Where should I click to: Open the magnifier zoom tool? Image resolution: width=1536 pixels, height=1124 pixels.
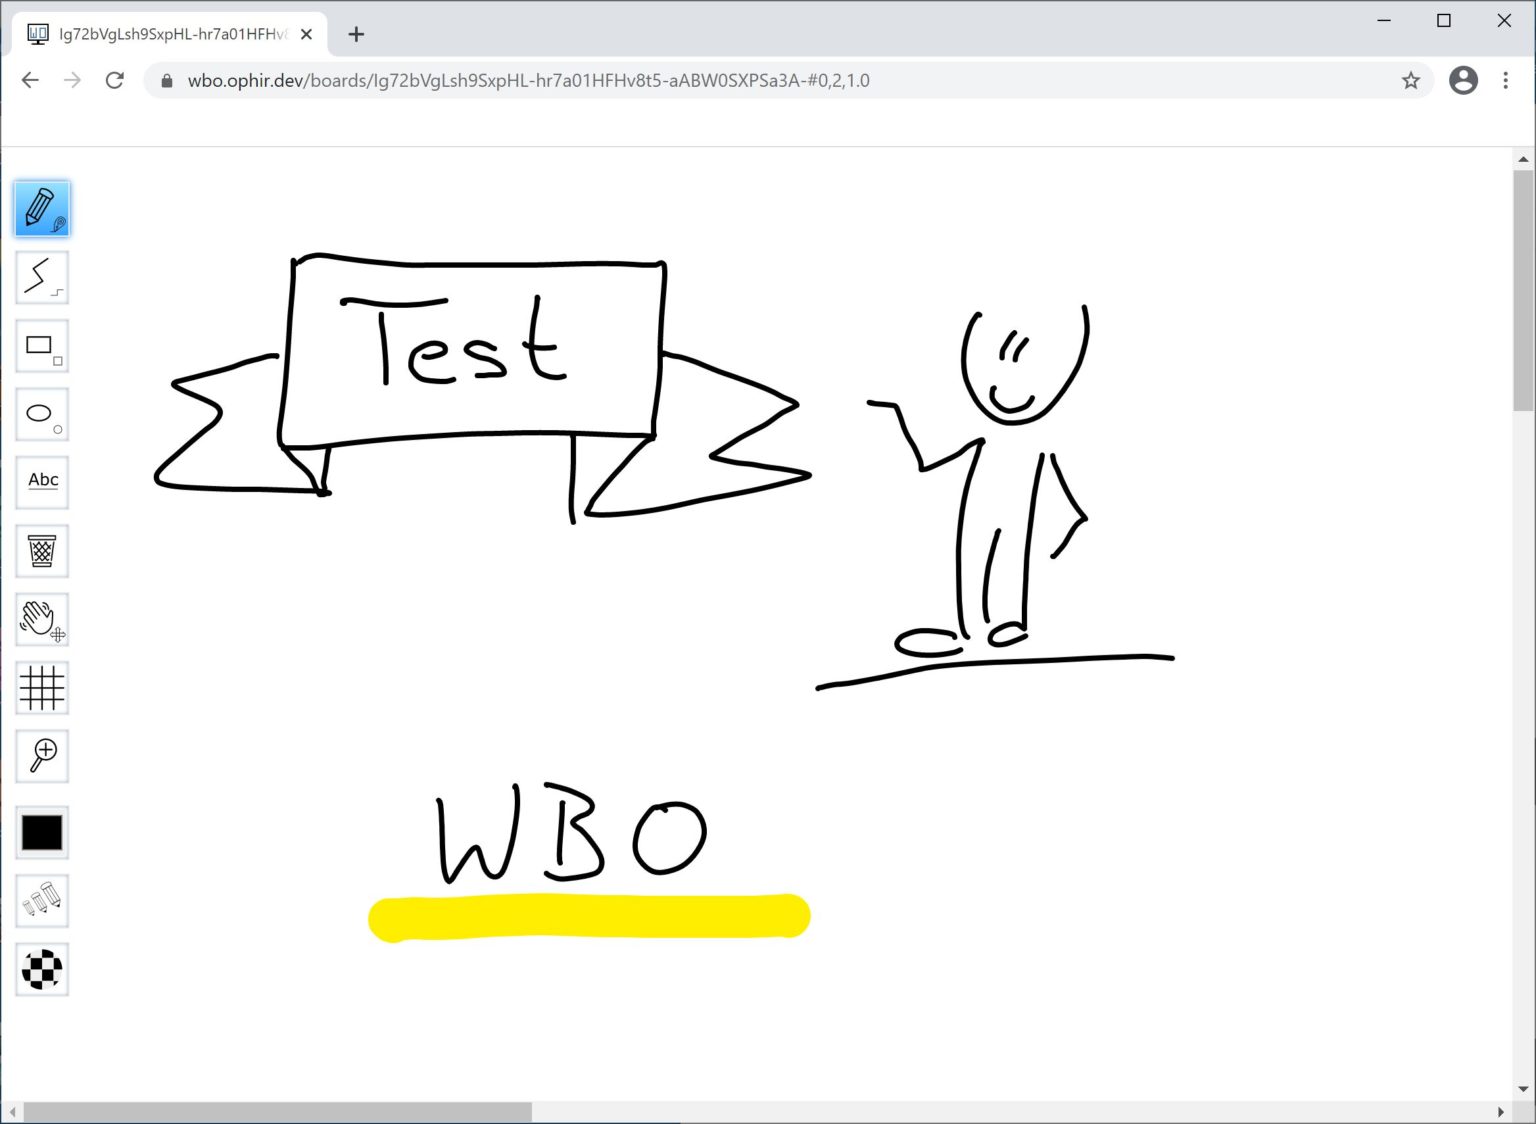tap(42, 757)
